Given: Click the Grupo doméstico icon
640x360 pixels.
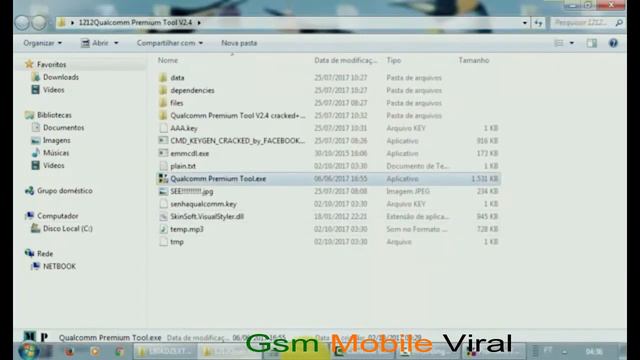Looking at the screenshot, I should 29,191.
